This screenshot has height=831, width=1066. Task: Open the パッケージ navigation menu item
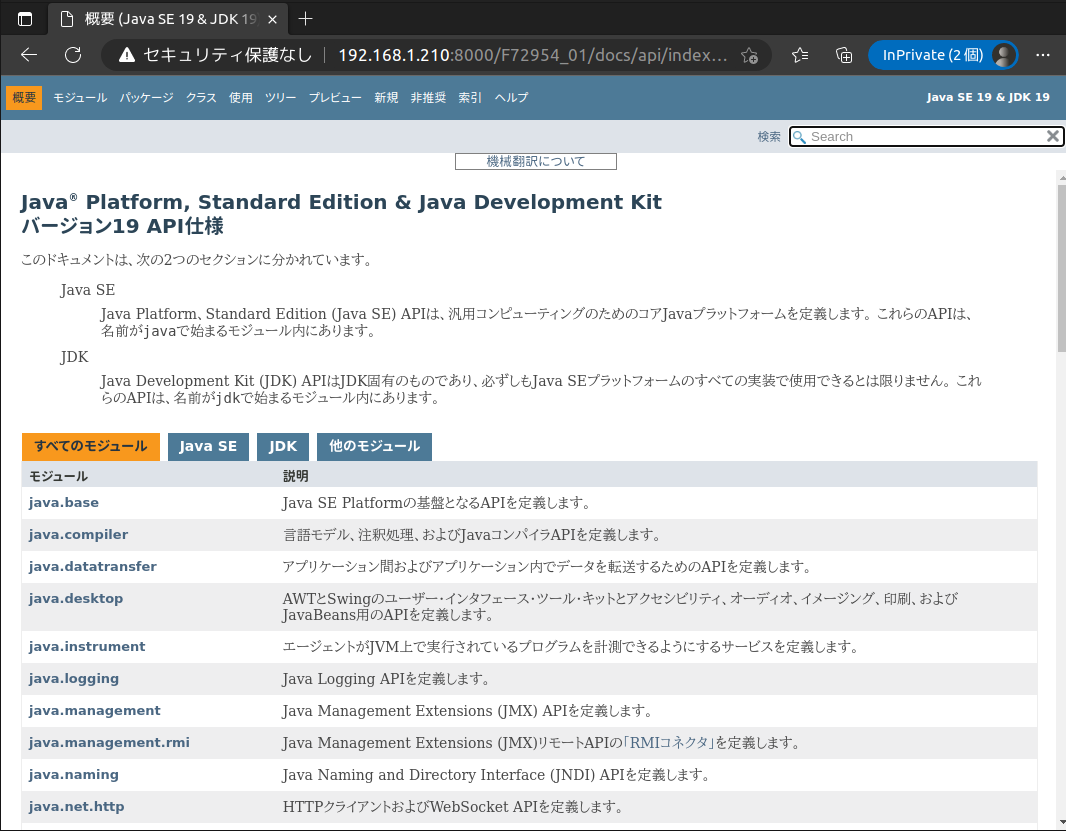(x=146, y=98)
